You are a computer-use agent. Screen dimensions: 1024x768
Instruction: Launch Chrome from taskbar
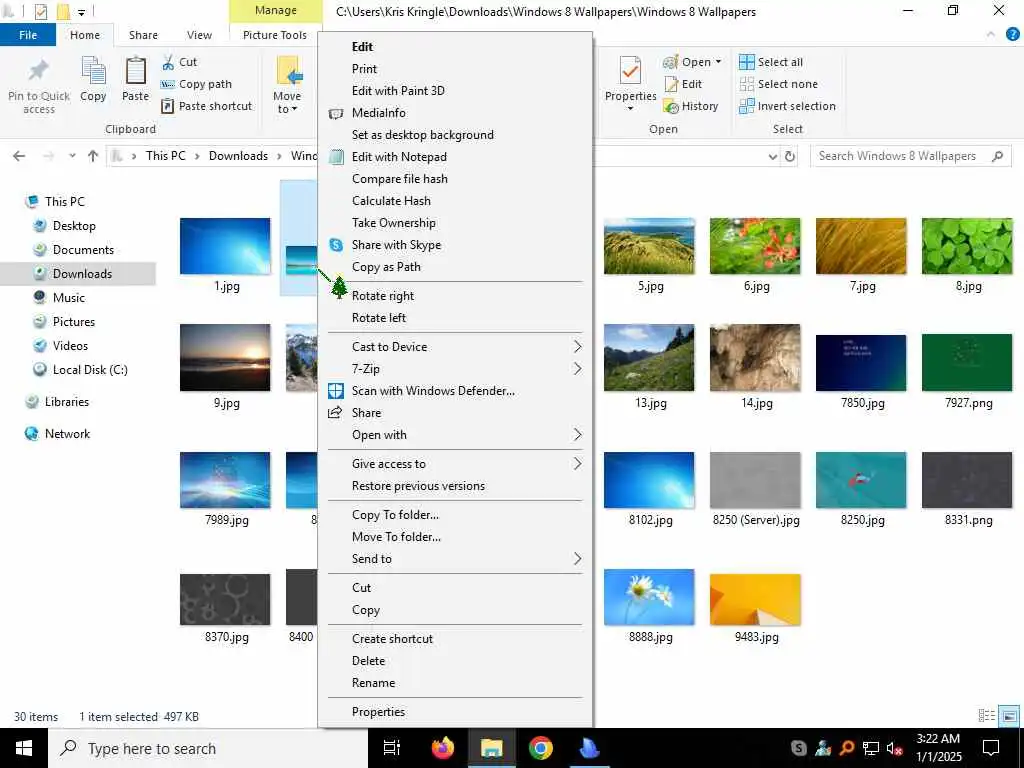(x=541, y=748)
